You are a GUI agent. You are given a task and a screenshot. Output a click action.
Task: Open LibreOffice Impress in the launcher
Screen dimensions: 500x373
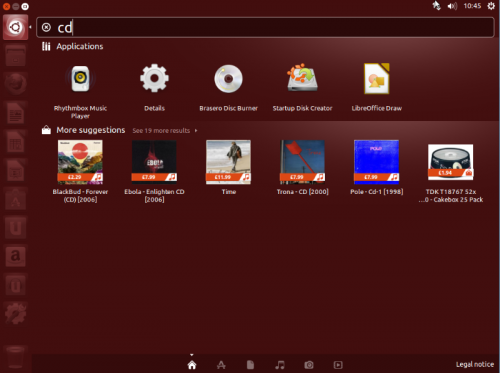click(x=15, y=170)
